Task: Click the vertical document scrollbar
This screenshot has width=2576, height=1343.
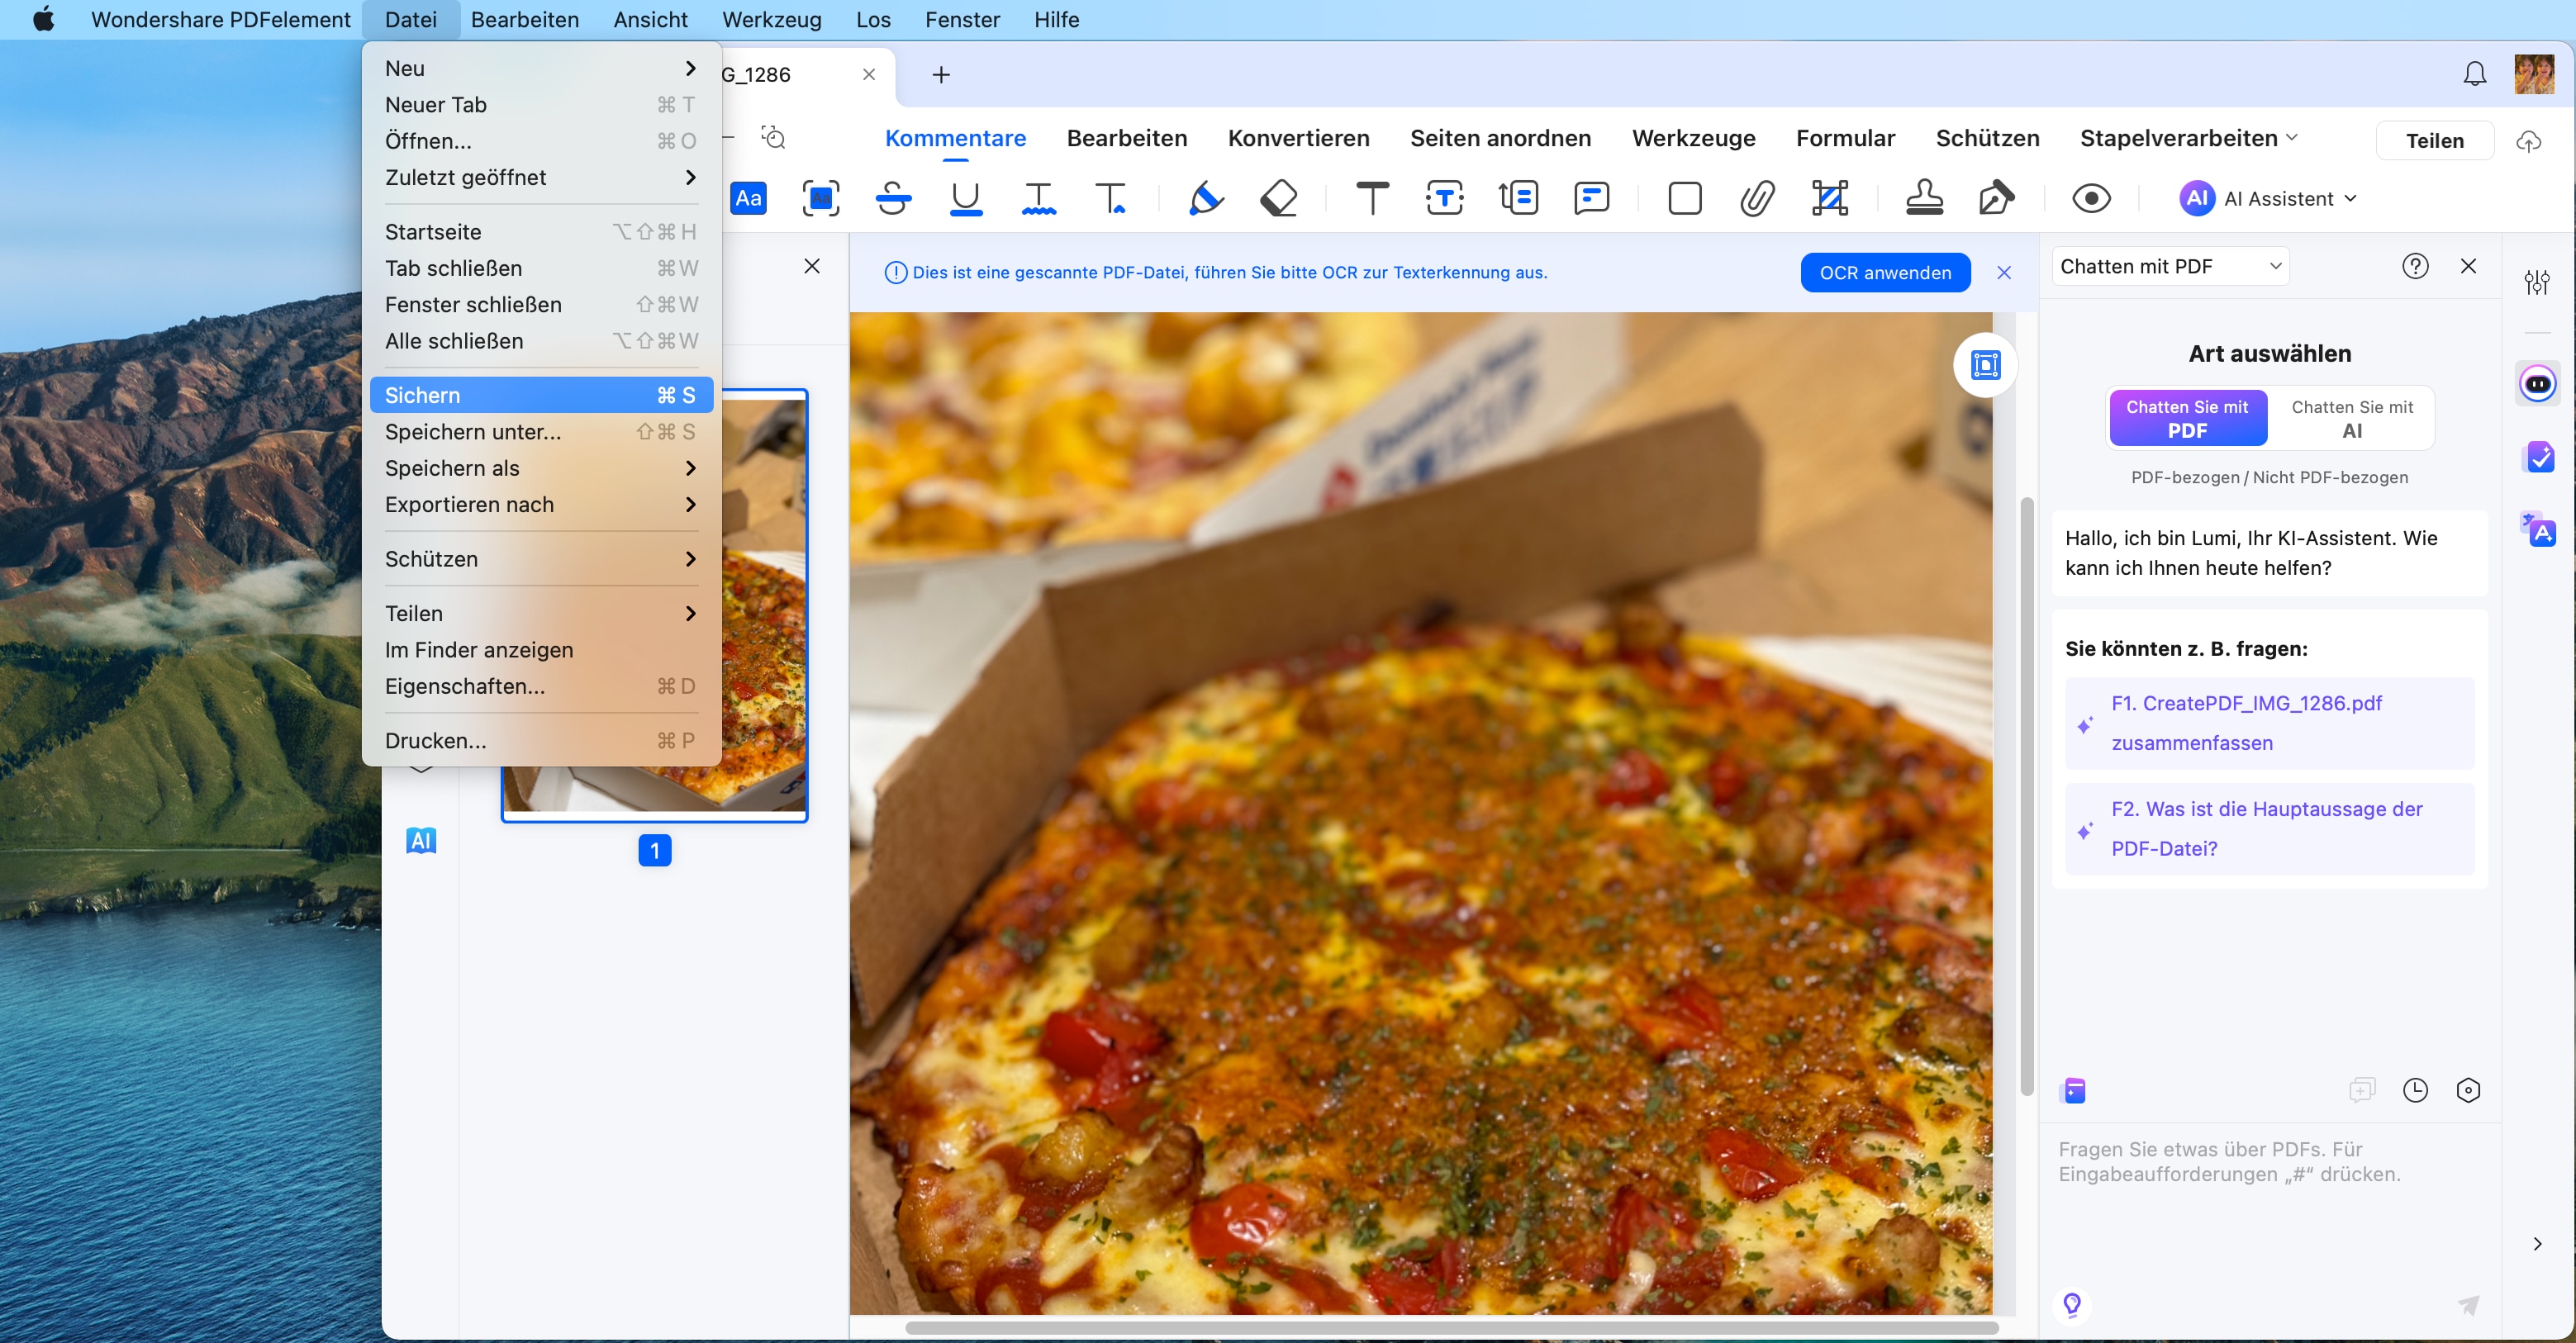Action: [2027, 795]
